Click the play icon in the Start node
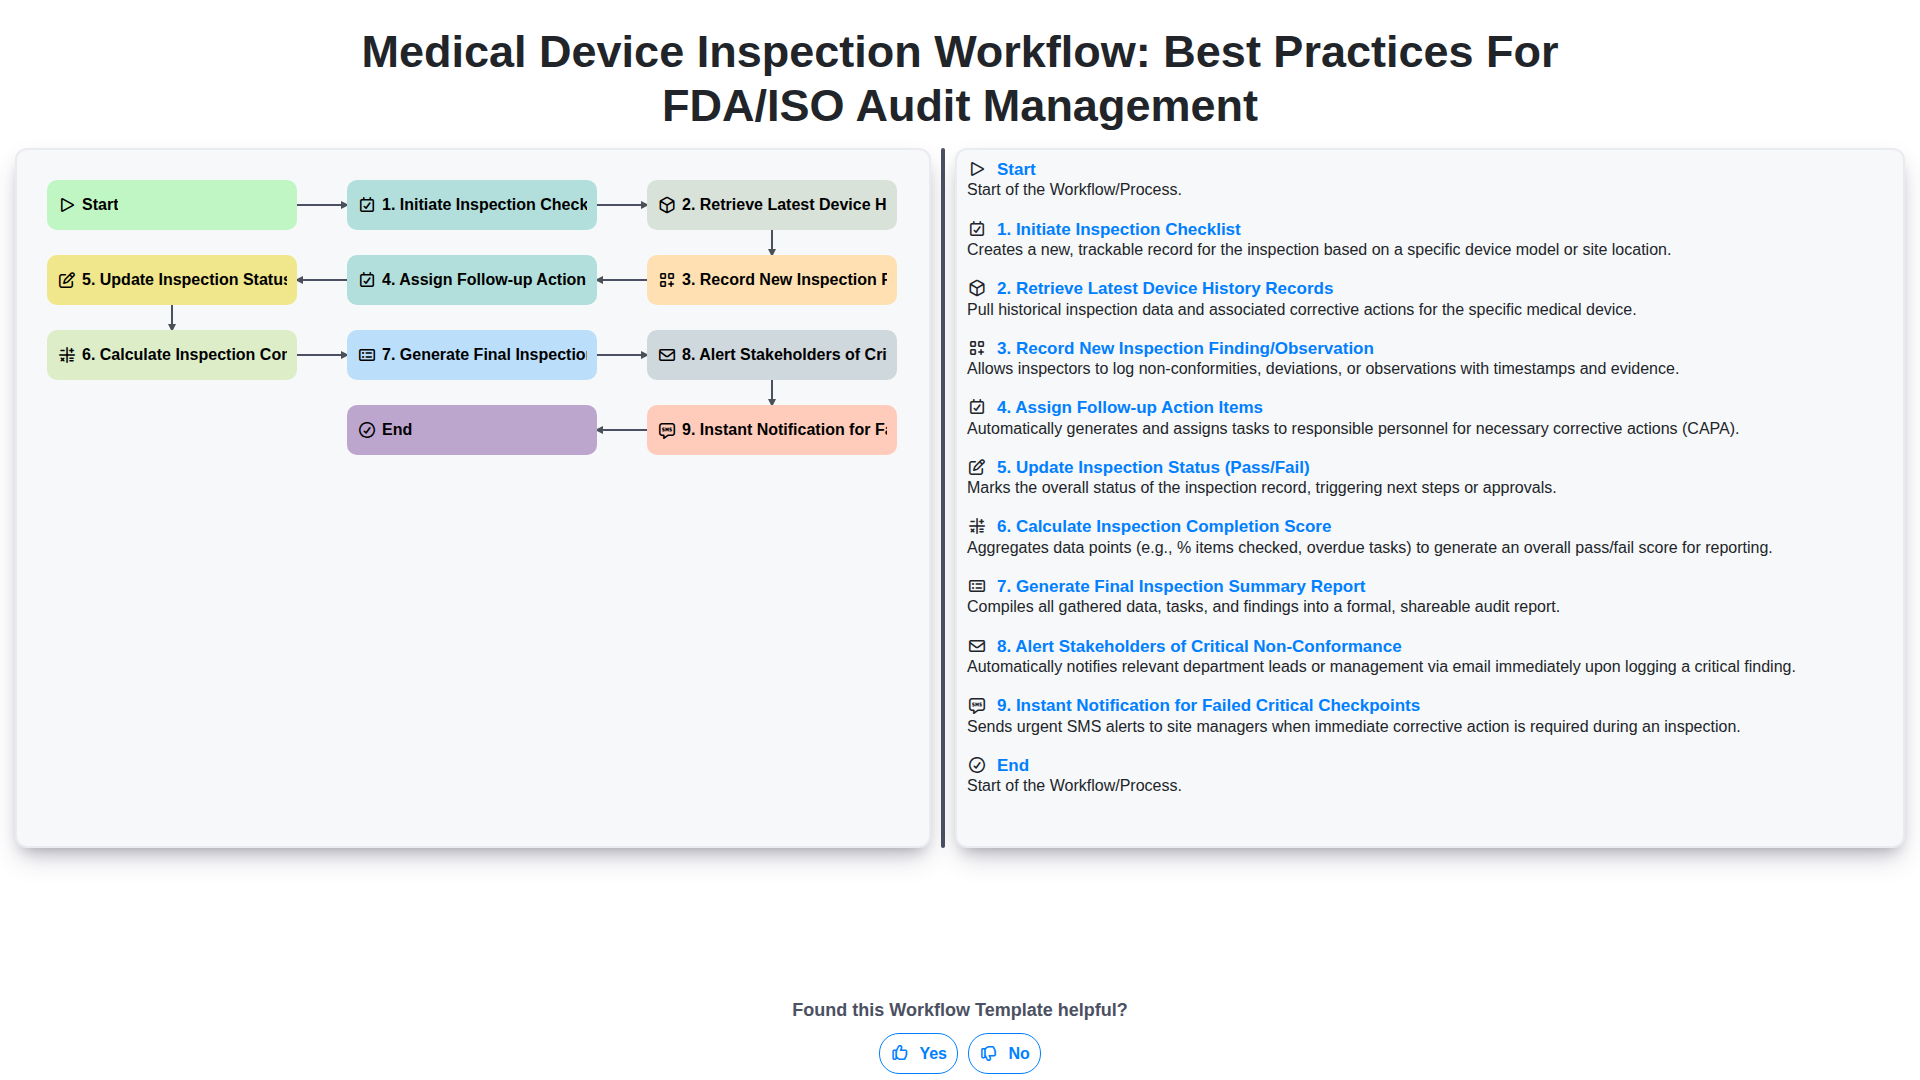This screenshot has height=1080, width=1920. 67,205
